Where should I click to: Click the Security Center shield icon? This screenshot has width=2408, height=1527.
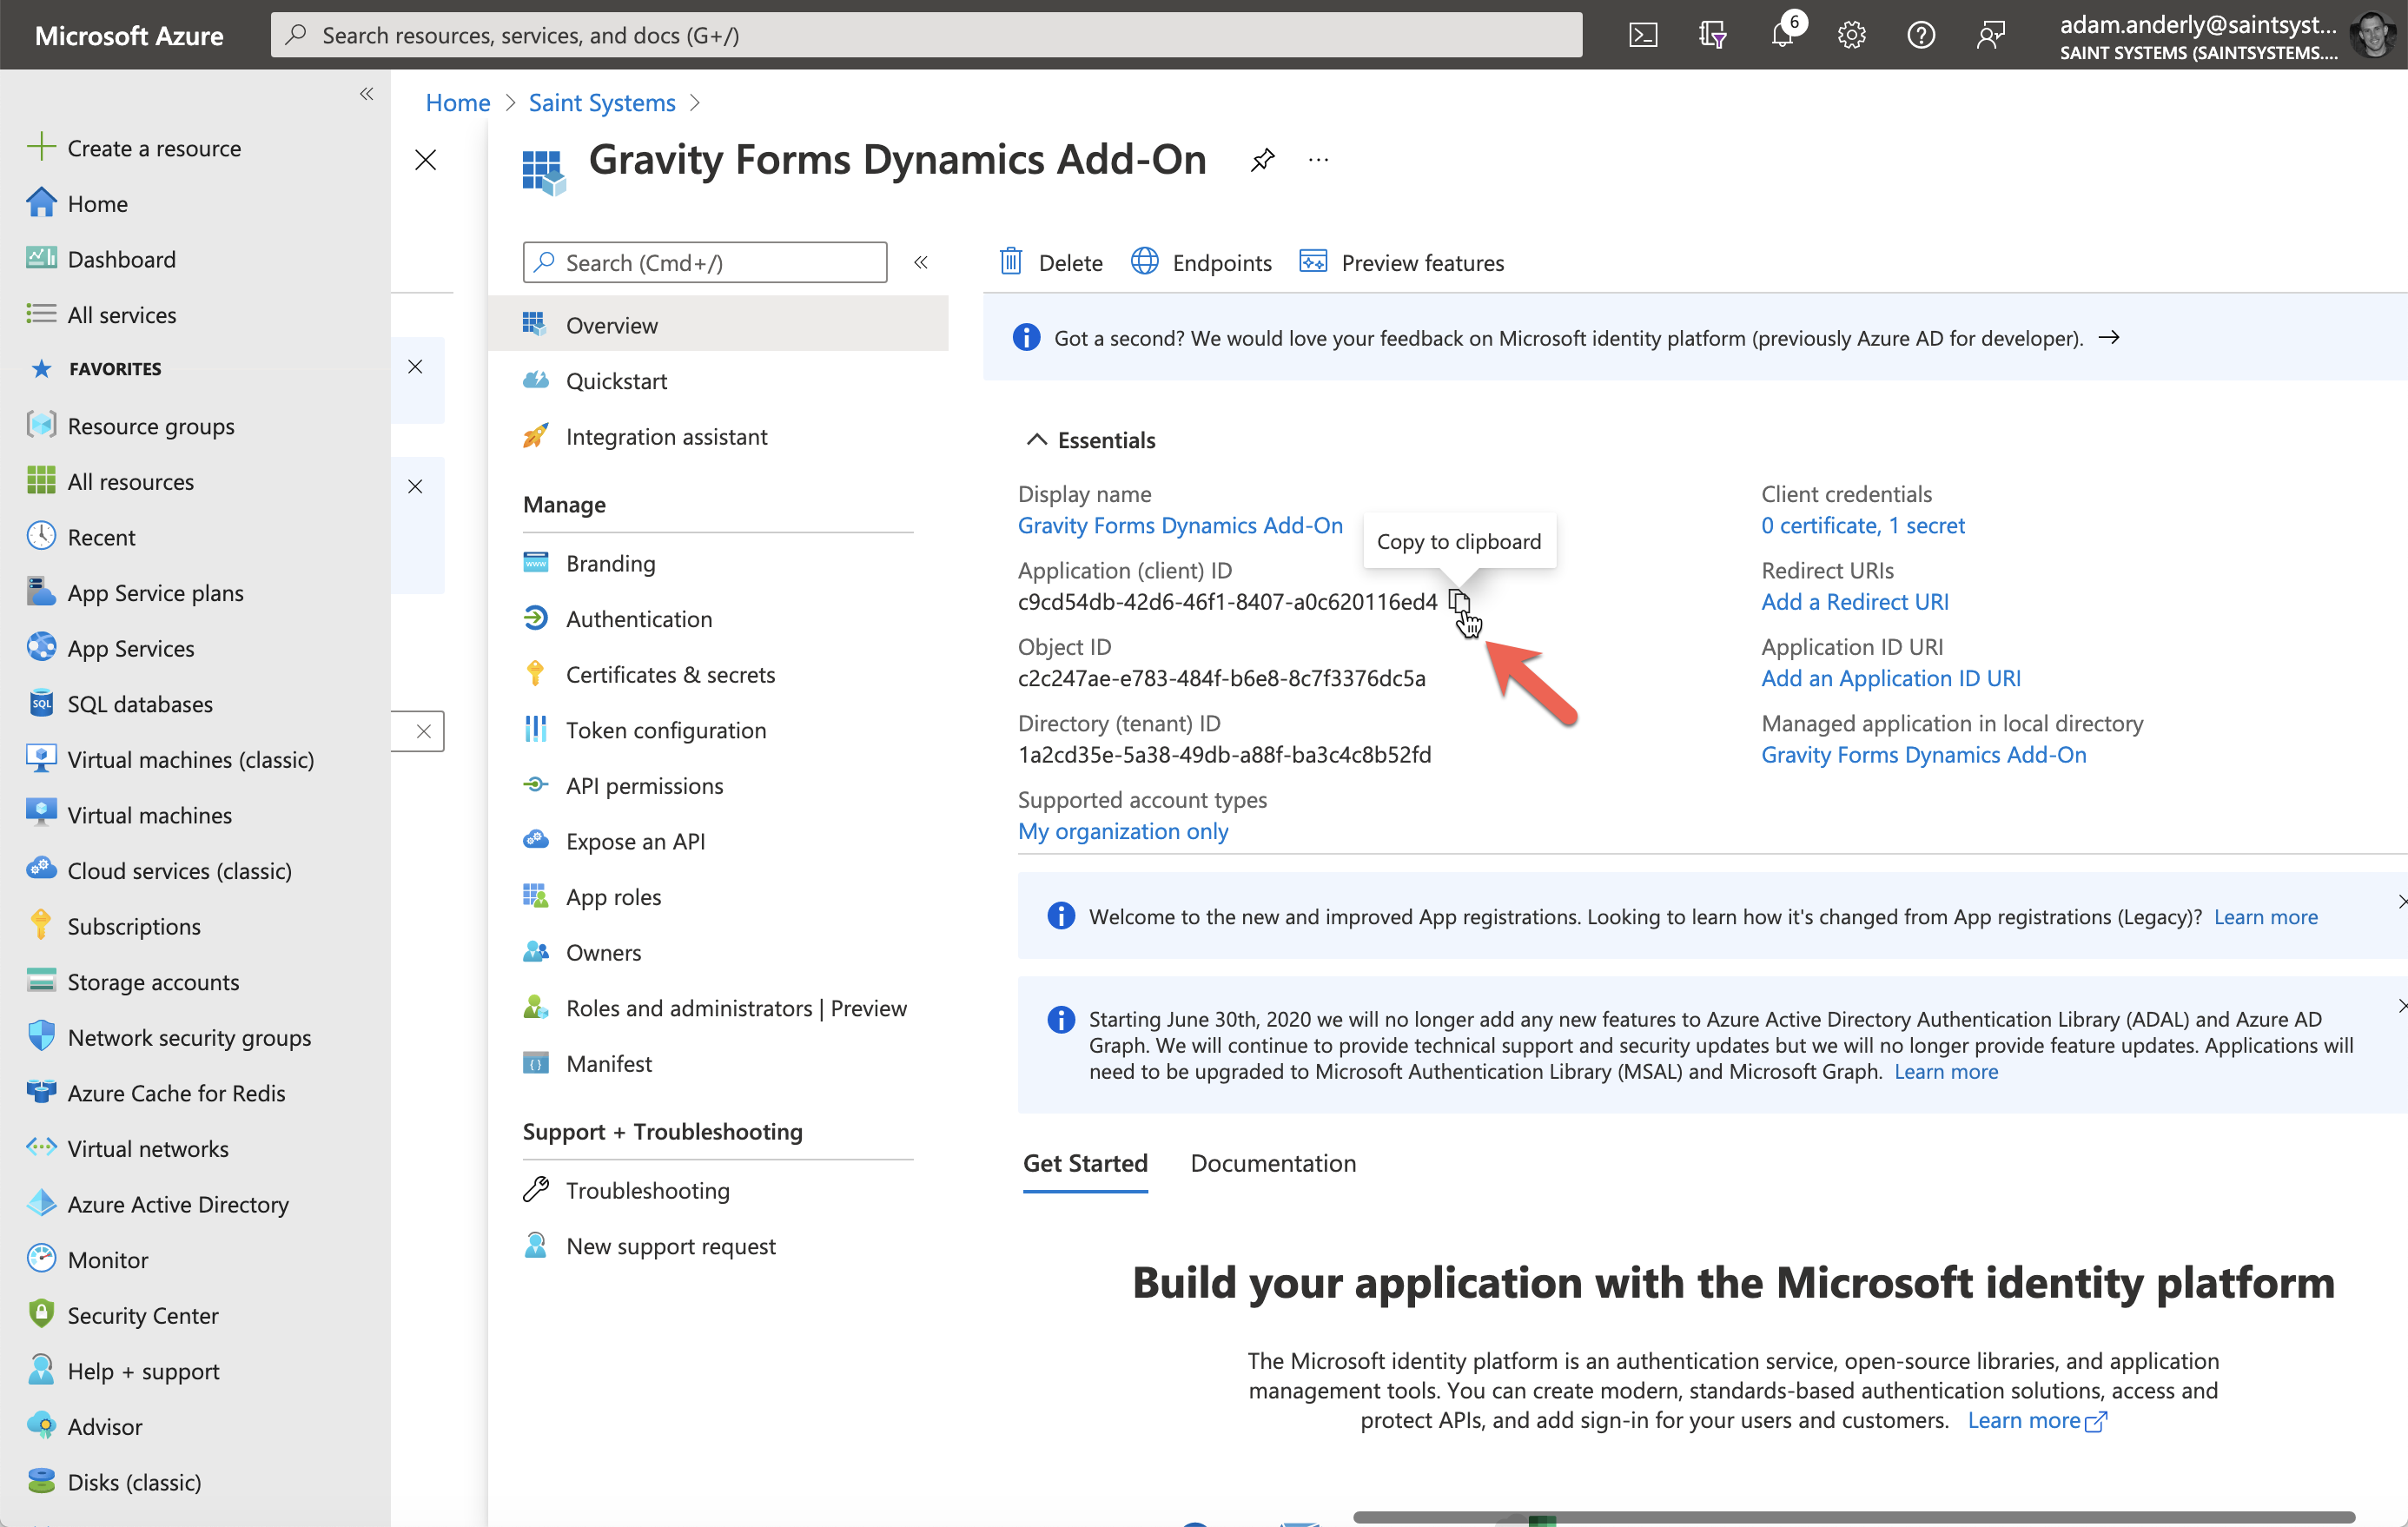[41, 1314]
